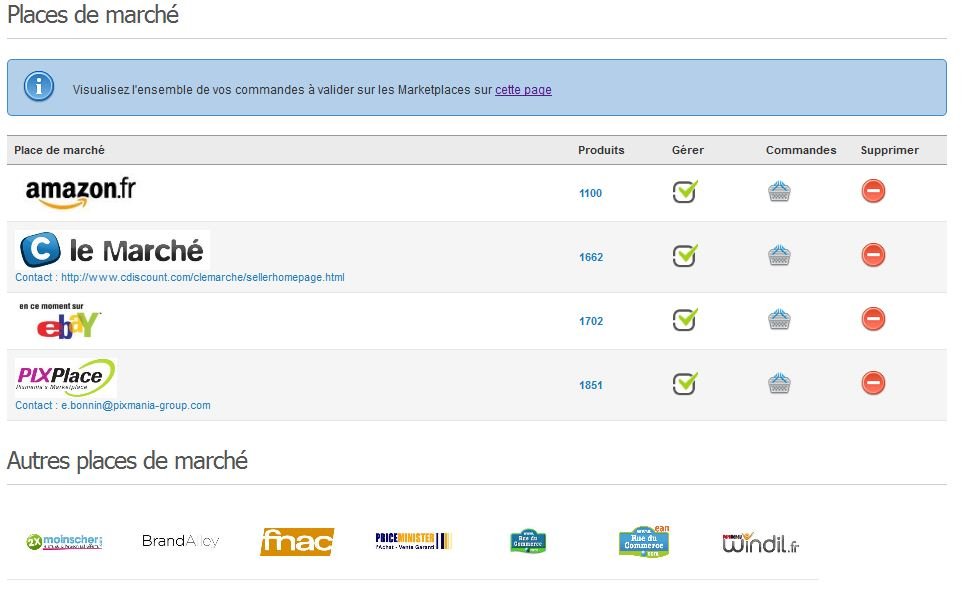
Task: Click the blue information icon in banner
Action: click(x=39, y=87)
